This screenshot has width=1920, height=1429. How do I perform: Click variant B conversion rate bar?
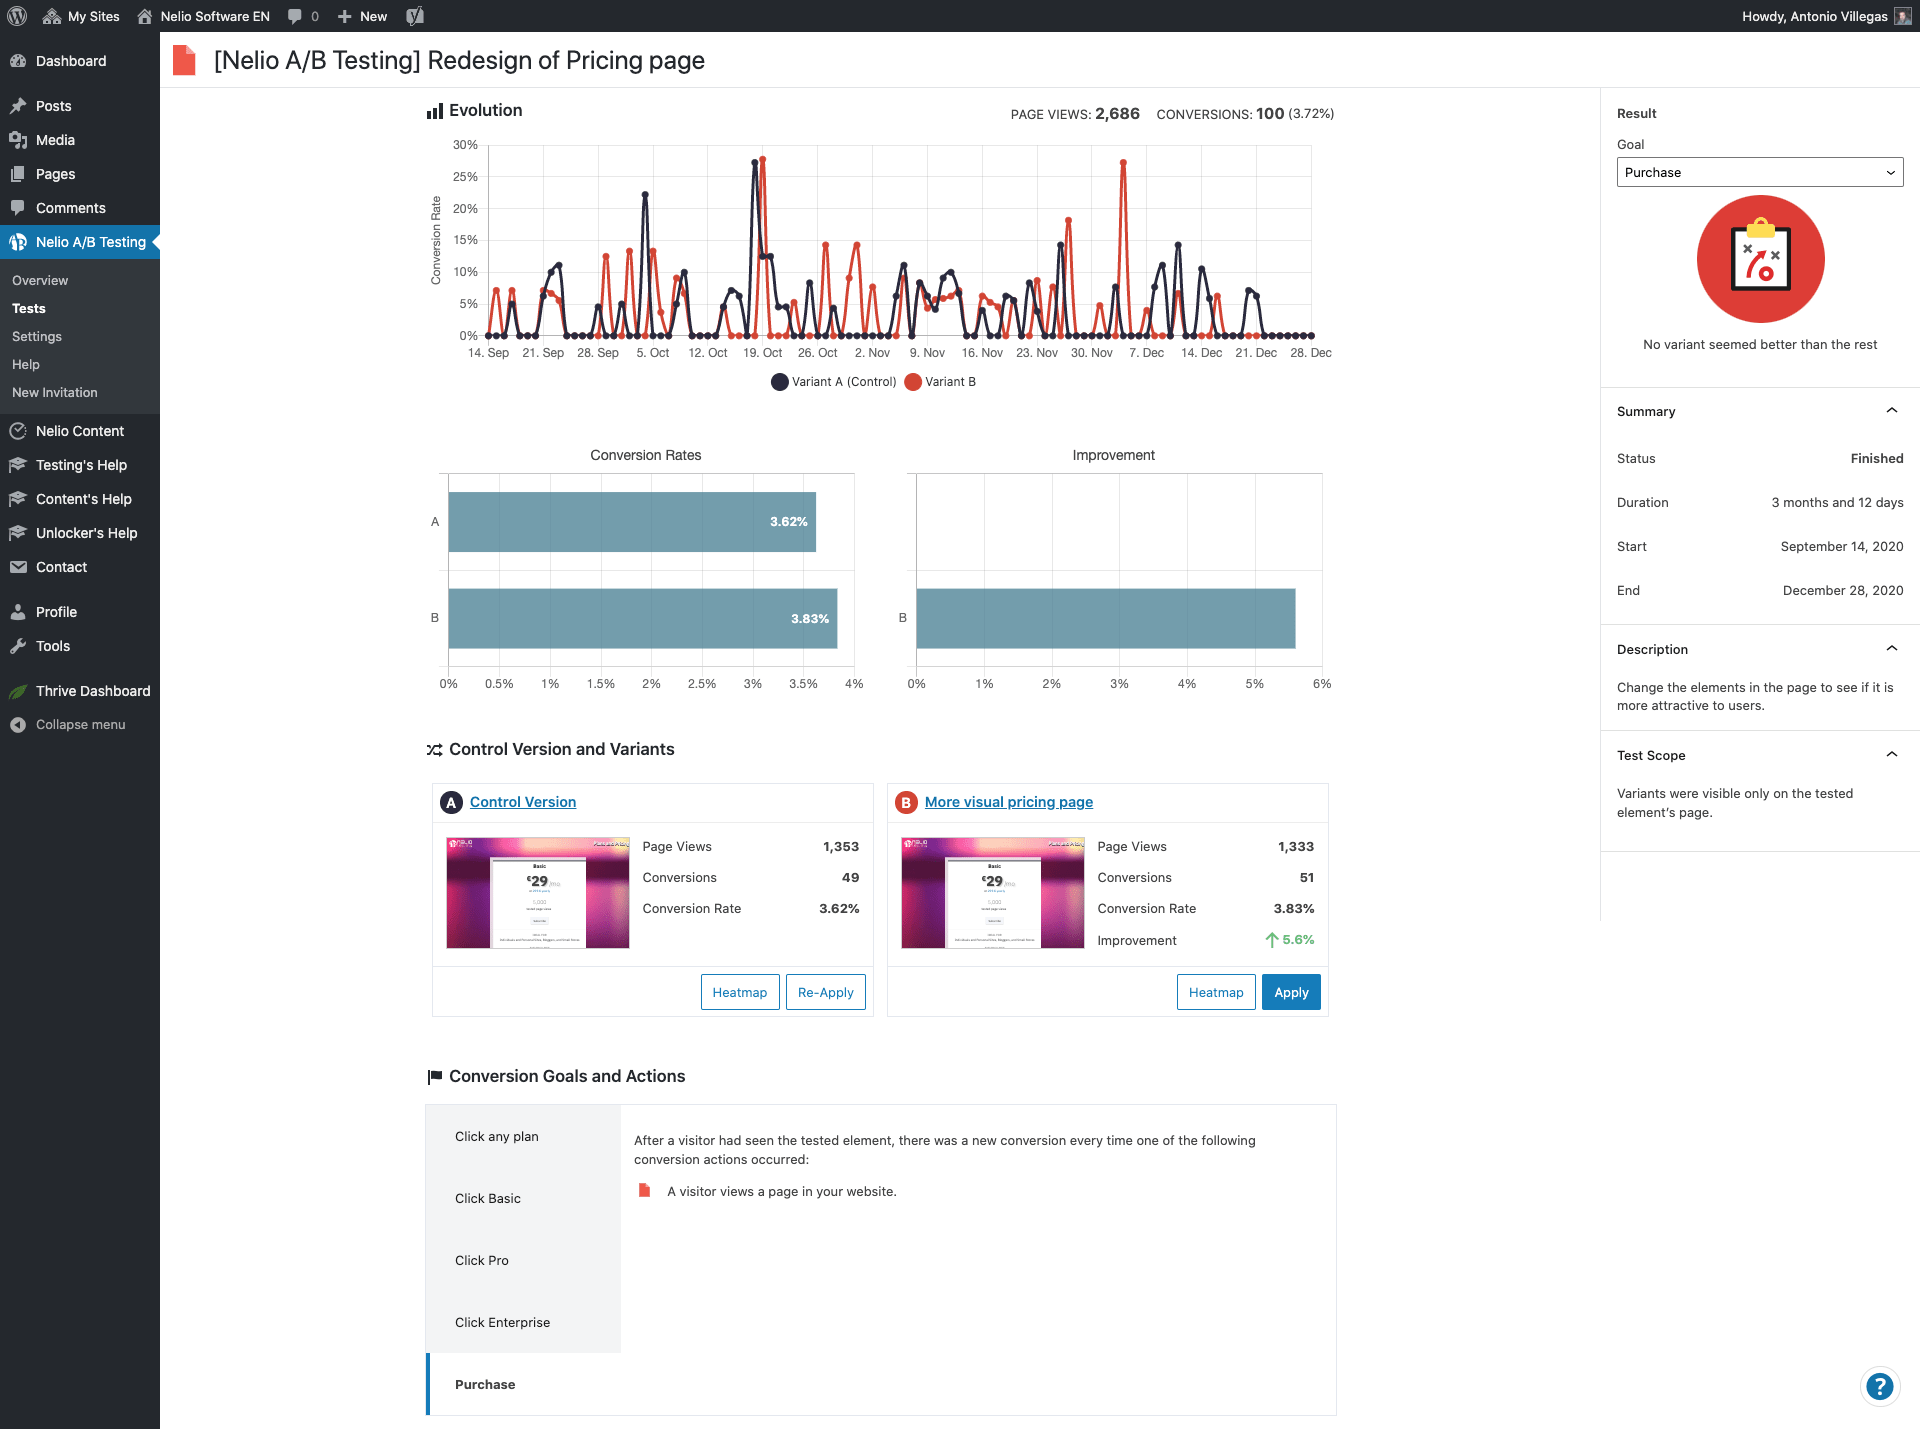pos(642,618)
